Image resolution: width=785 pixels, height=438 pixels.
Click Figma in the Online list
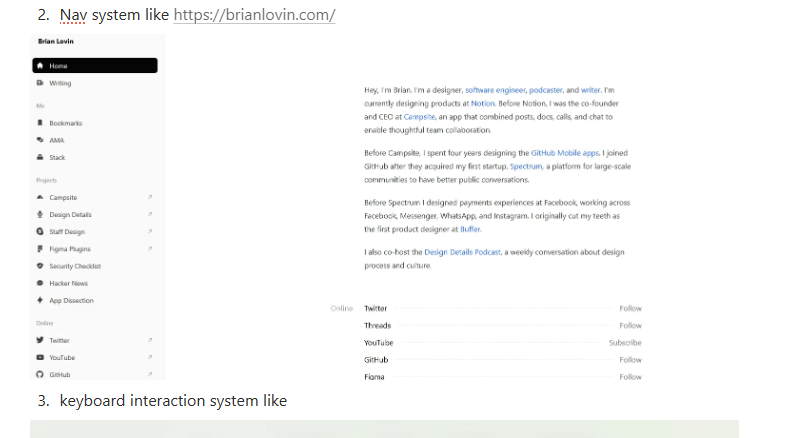point(374,377)
